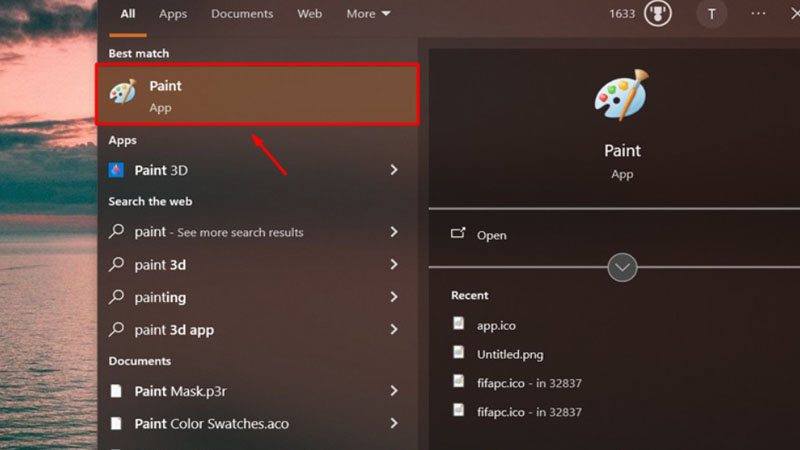Switch to the Documents search tab
This screenshot has height=450, width=800.
pos(242,14)
